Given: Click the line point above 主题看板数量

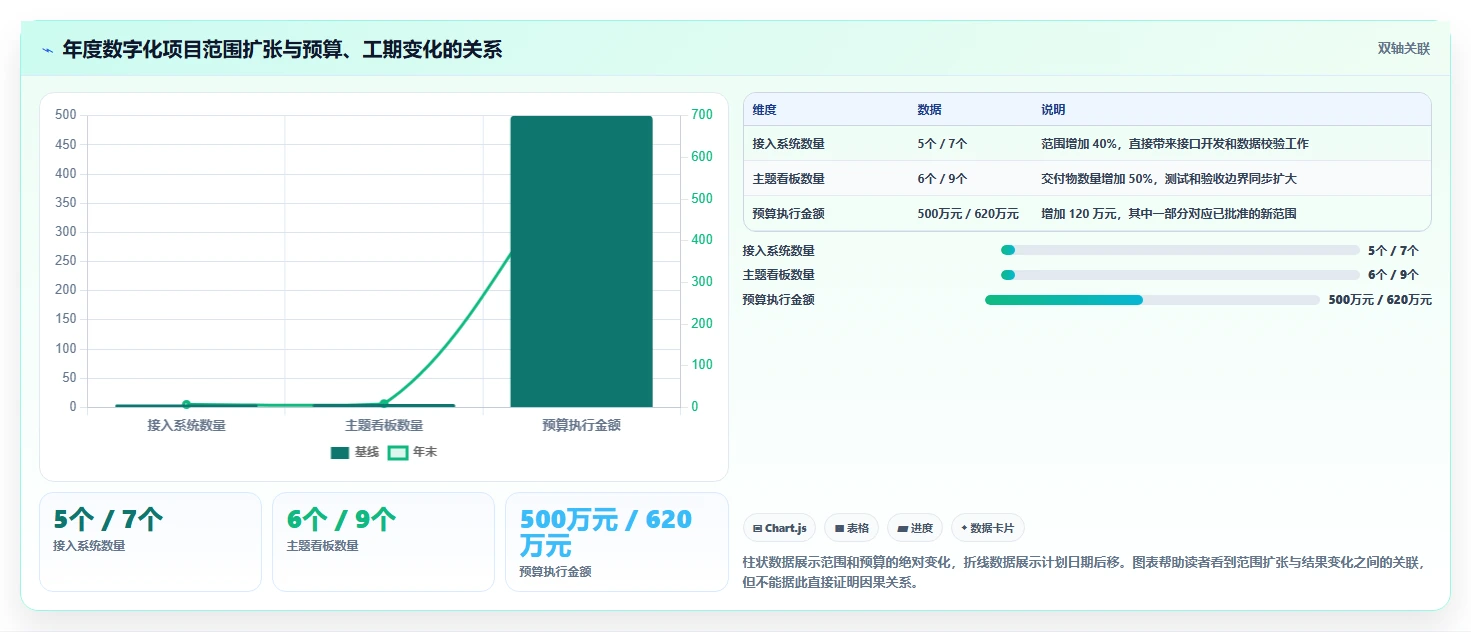Looking at the screenshot, I should coord(384,403).
